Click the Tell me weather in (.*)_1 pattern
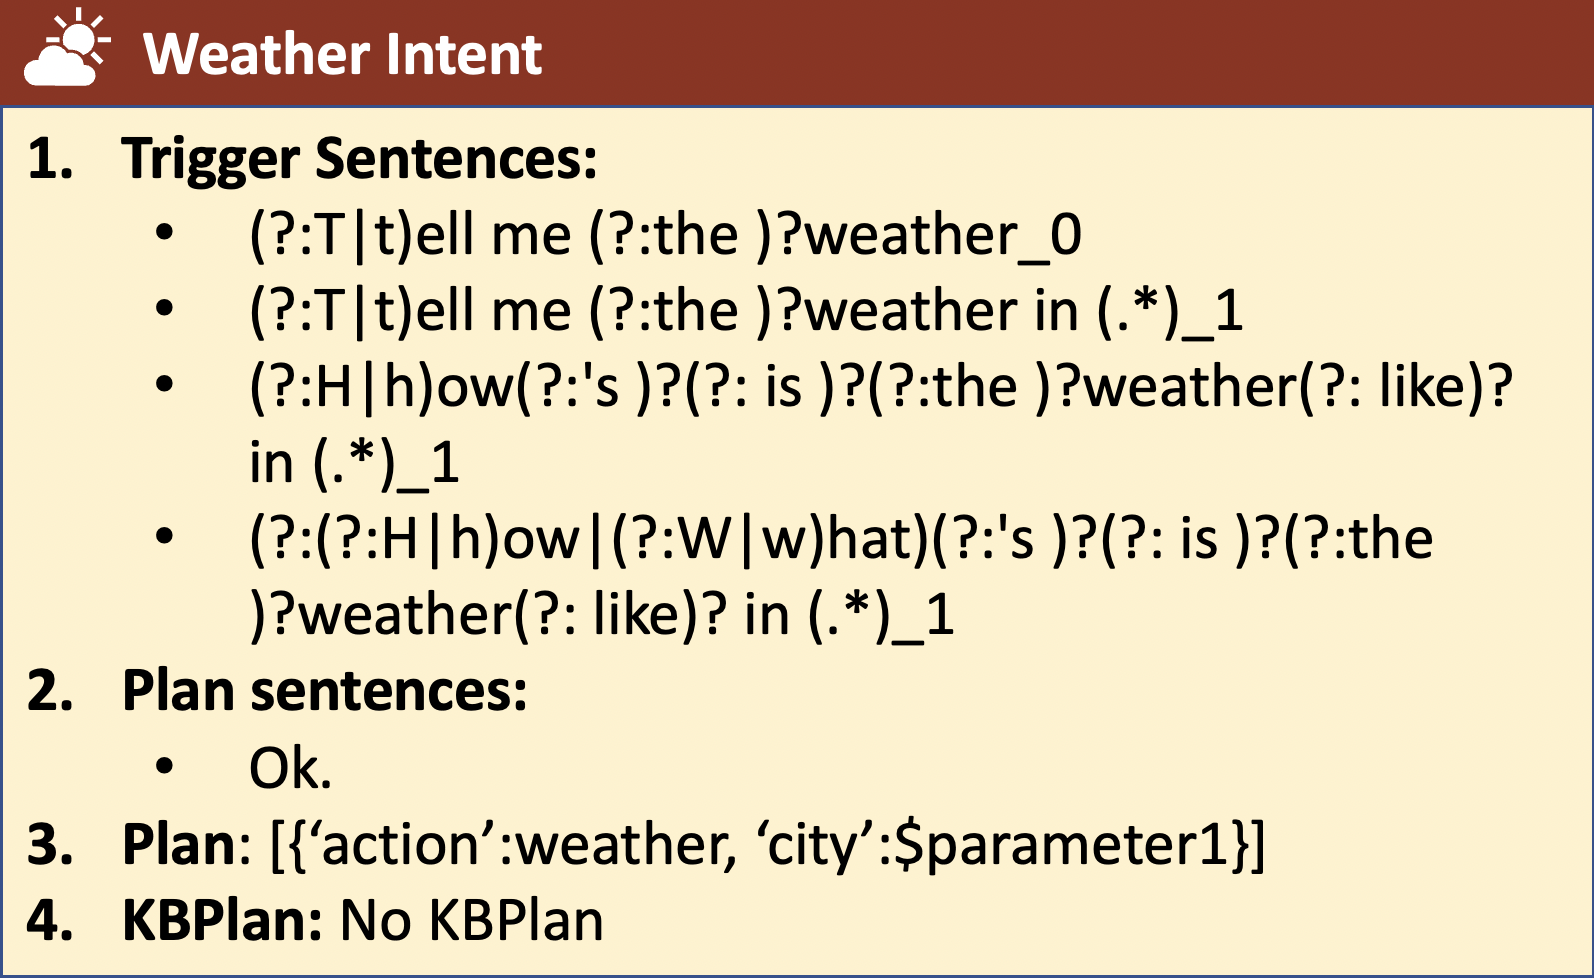 pos(746,311)
